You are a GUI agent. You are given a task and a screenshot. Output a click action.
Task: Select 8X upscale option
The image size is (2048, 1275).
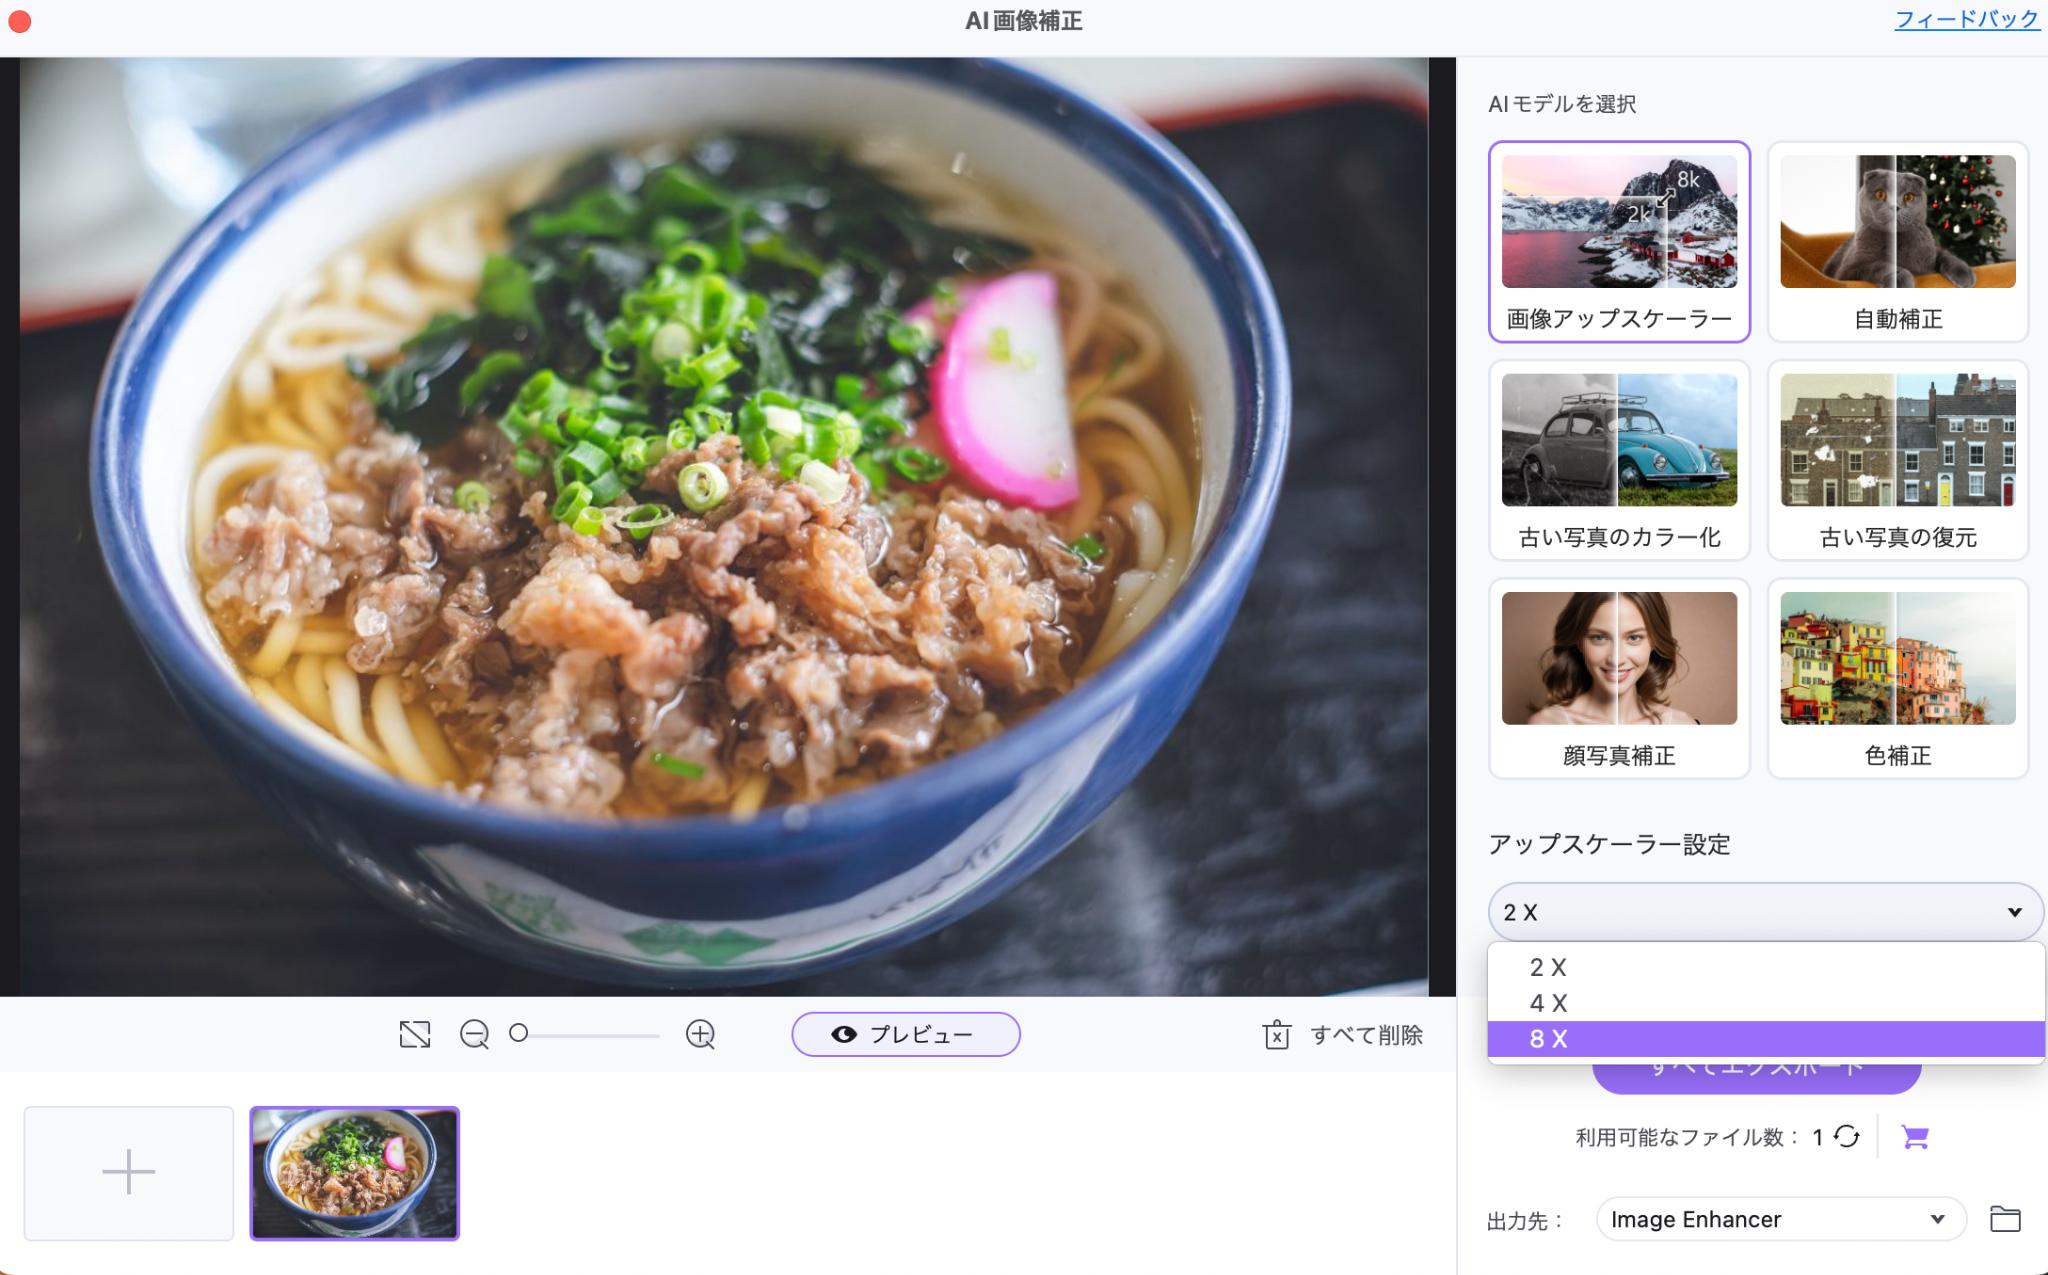coord(1768,1039)
